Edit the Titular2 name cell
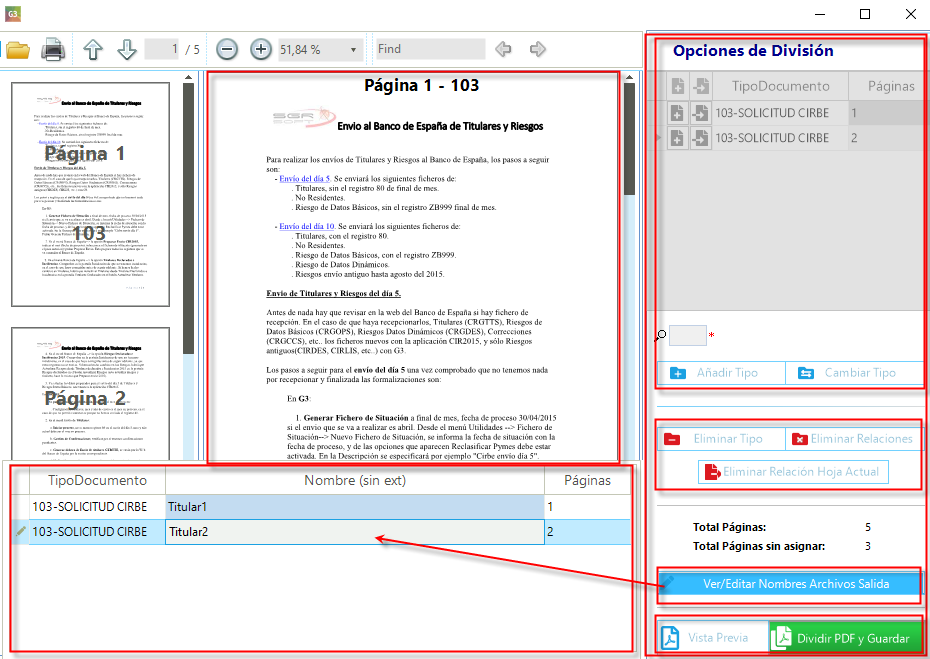Screen dimensions: 930x659 click(355, 531)
